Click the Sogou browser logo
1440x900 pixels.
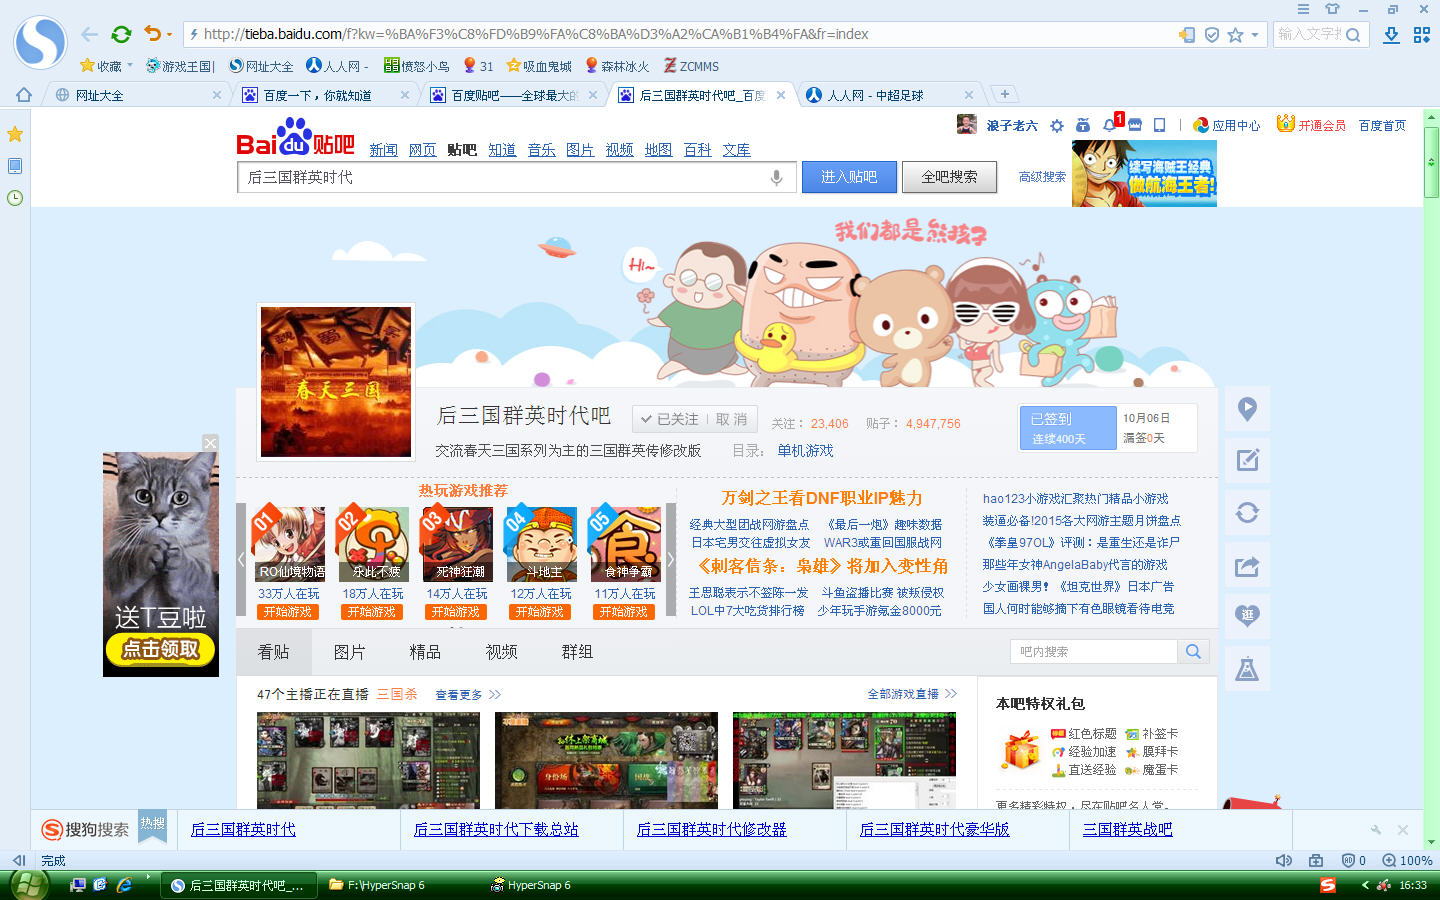[x=40, y=42]
